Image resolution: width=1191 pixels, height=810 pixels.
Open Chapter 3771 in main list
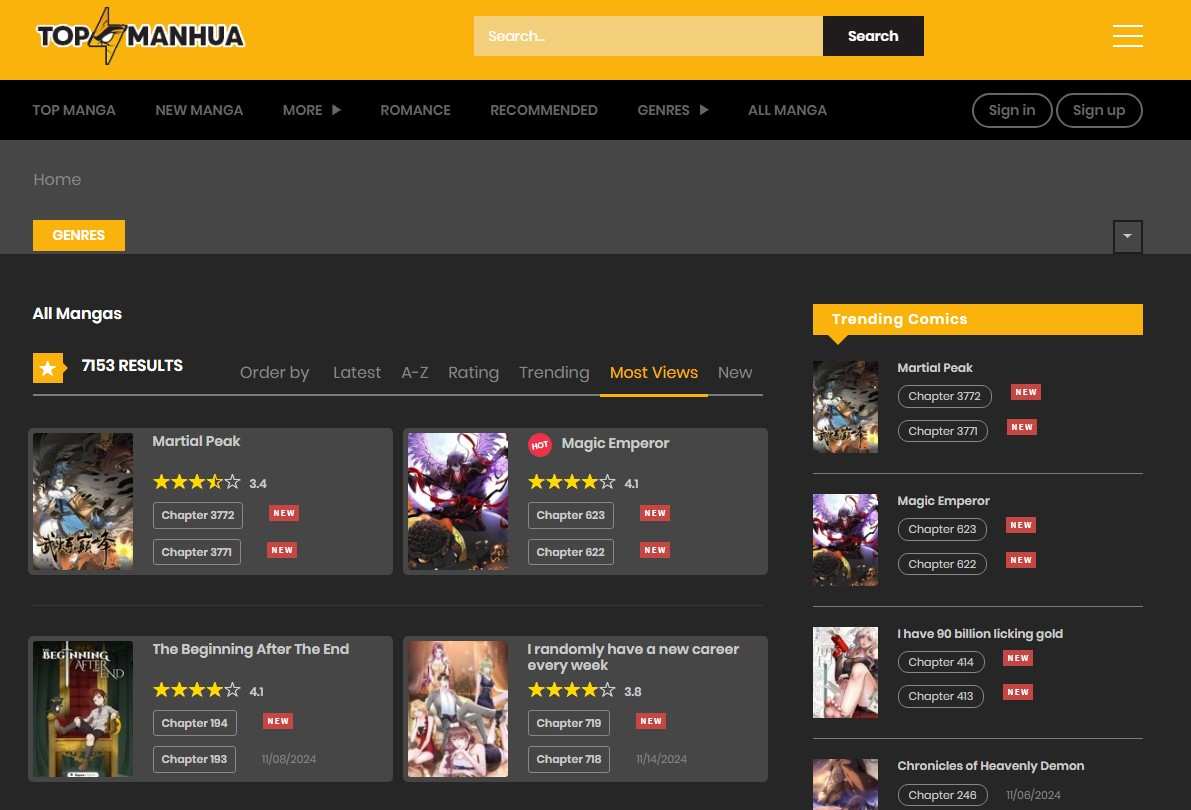point(197,552)
